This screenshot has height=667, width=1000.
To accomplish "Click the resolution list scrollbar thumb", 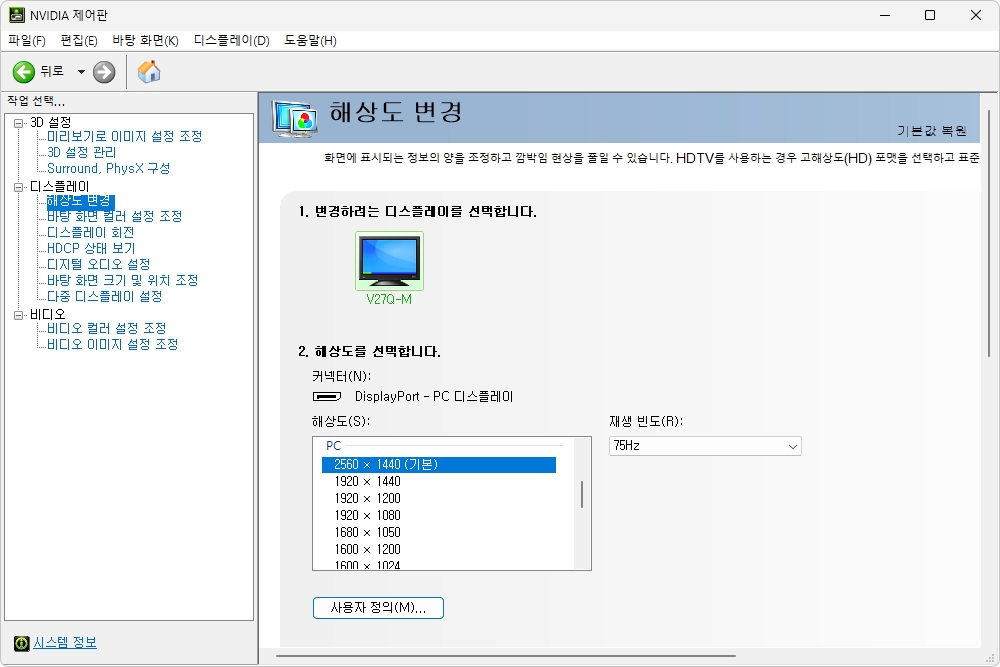I will pyautogui.click(x=582, y=494).
